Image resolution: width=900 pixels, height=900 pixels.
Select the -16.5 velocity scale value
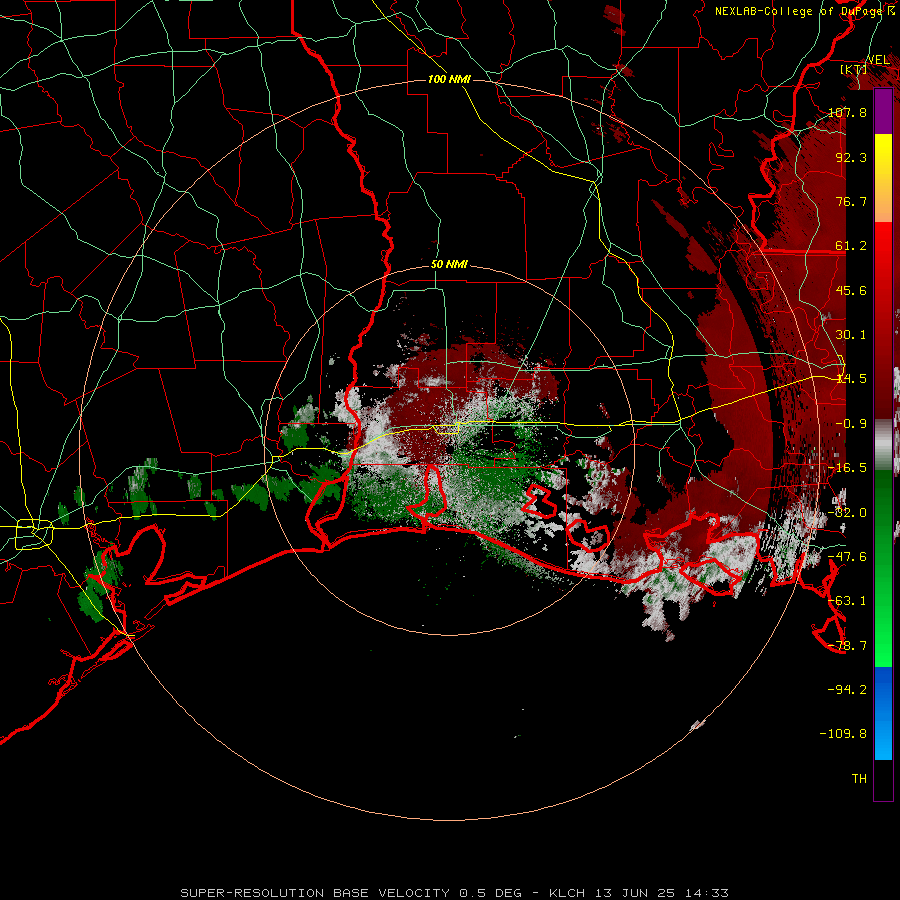tap(847, 468)
